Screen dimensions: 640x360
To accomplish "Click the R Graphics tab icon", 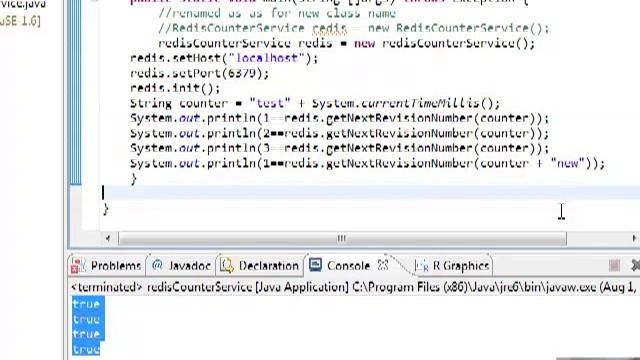I will click(x=421, y=266).
